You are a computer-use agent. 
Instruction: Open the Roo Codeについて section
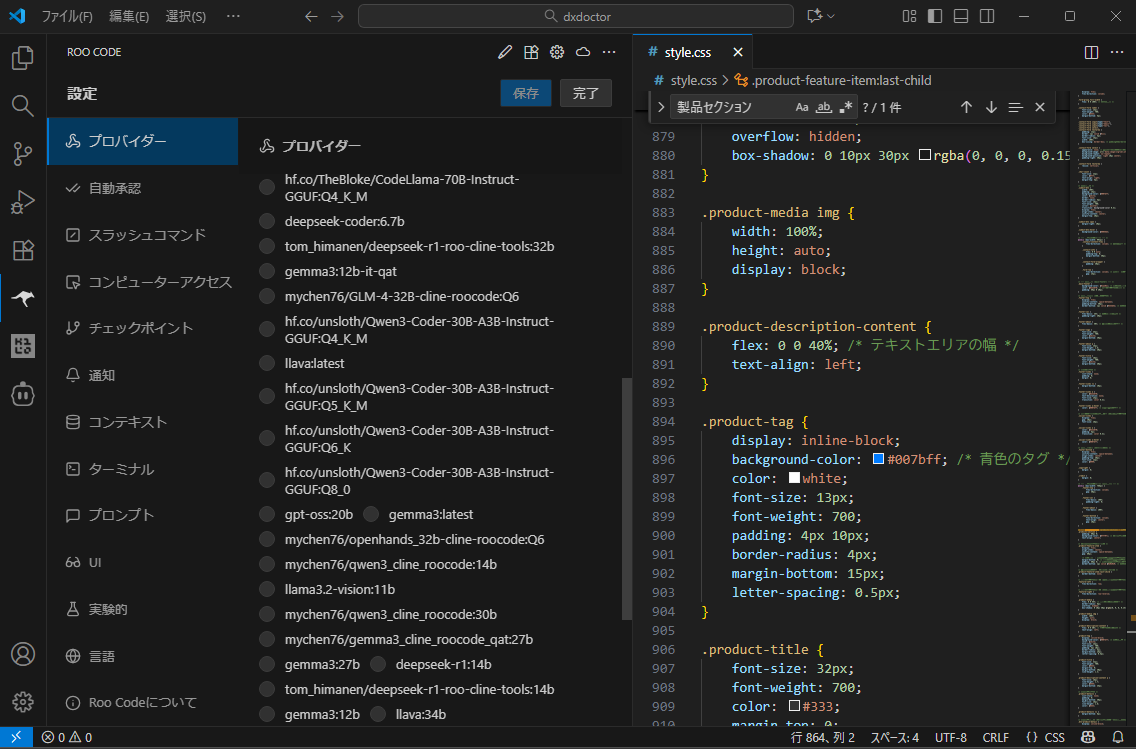(x=143, y=703)
